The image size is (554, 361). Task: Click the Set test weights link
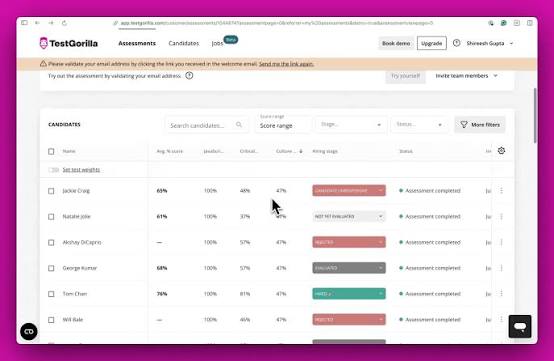(81, 170)
